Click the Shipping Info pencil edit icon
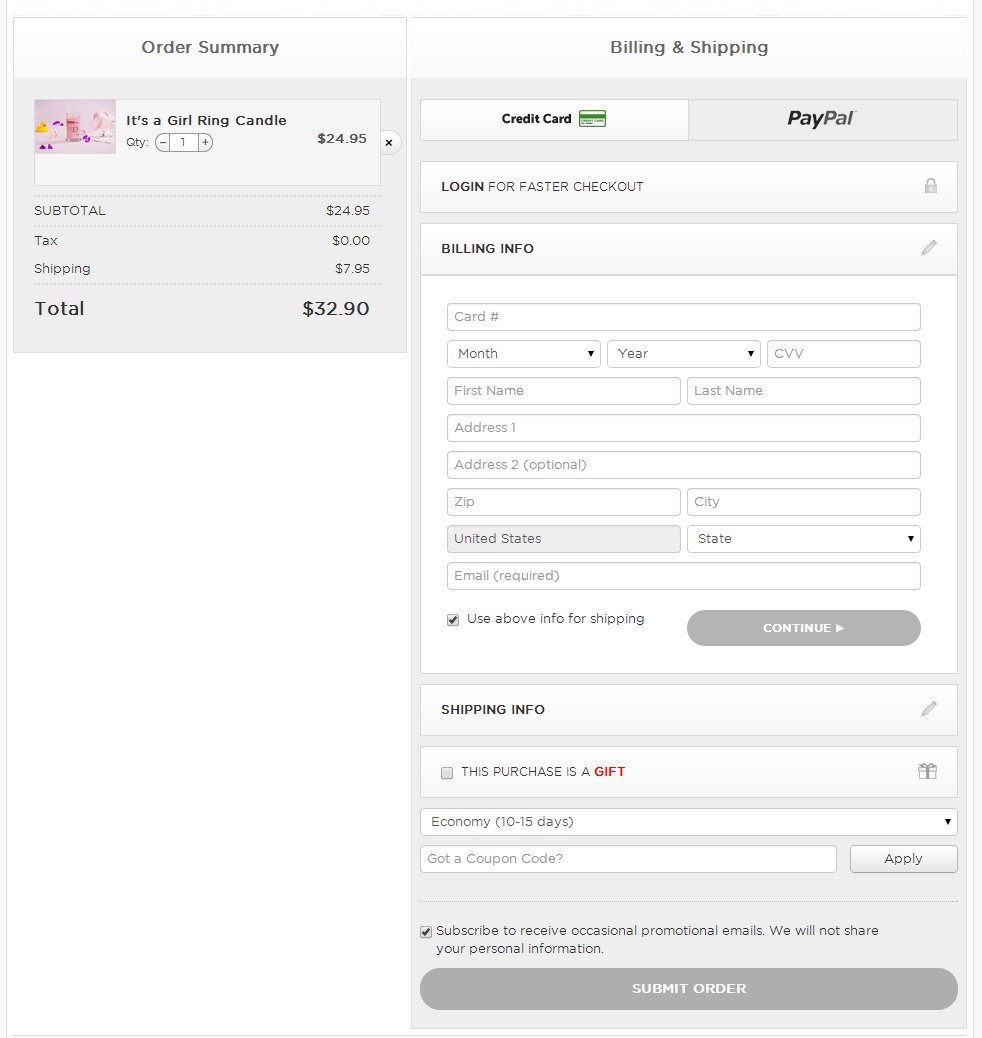The width and height of the screenshot is (982, 1038). (929, 709)
